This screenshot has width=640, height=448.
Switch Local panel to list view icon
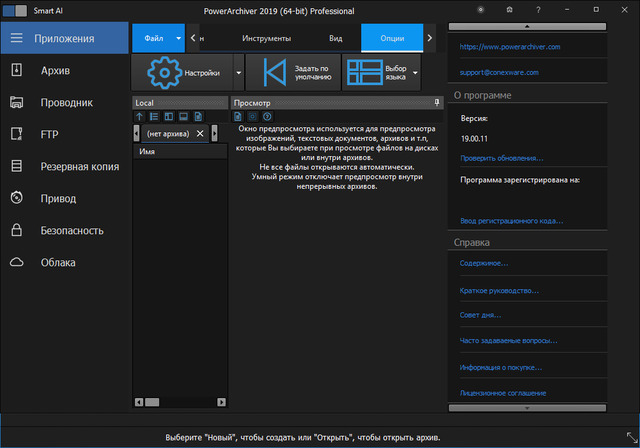[154, 117]
